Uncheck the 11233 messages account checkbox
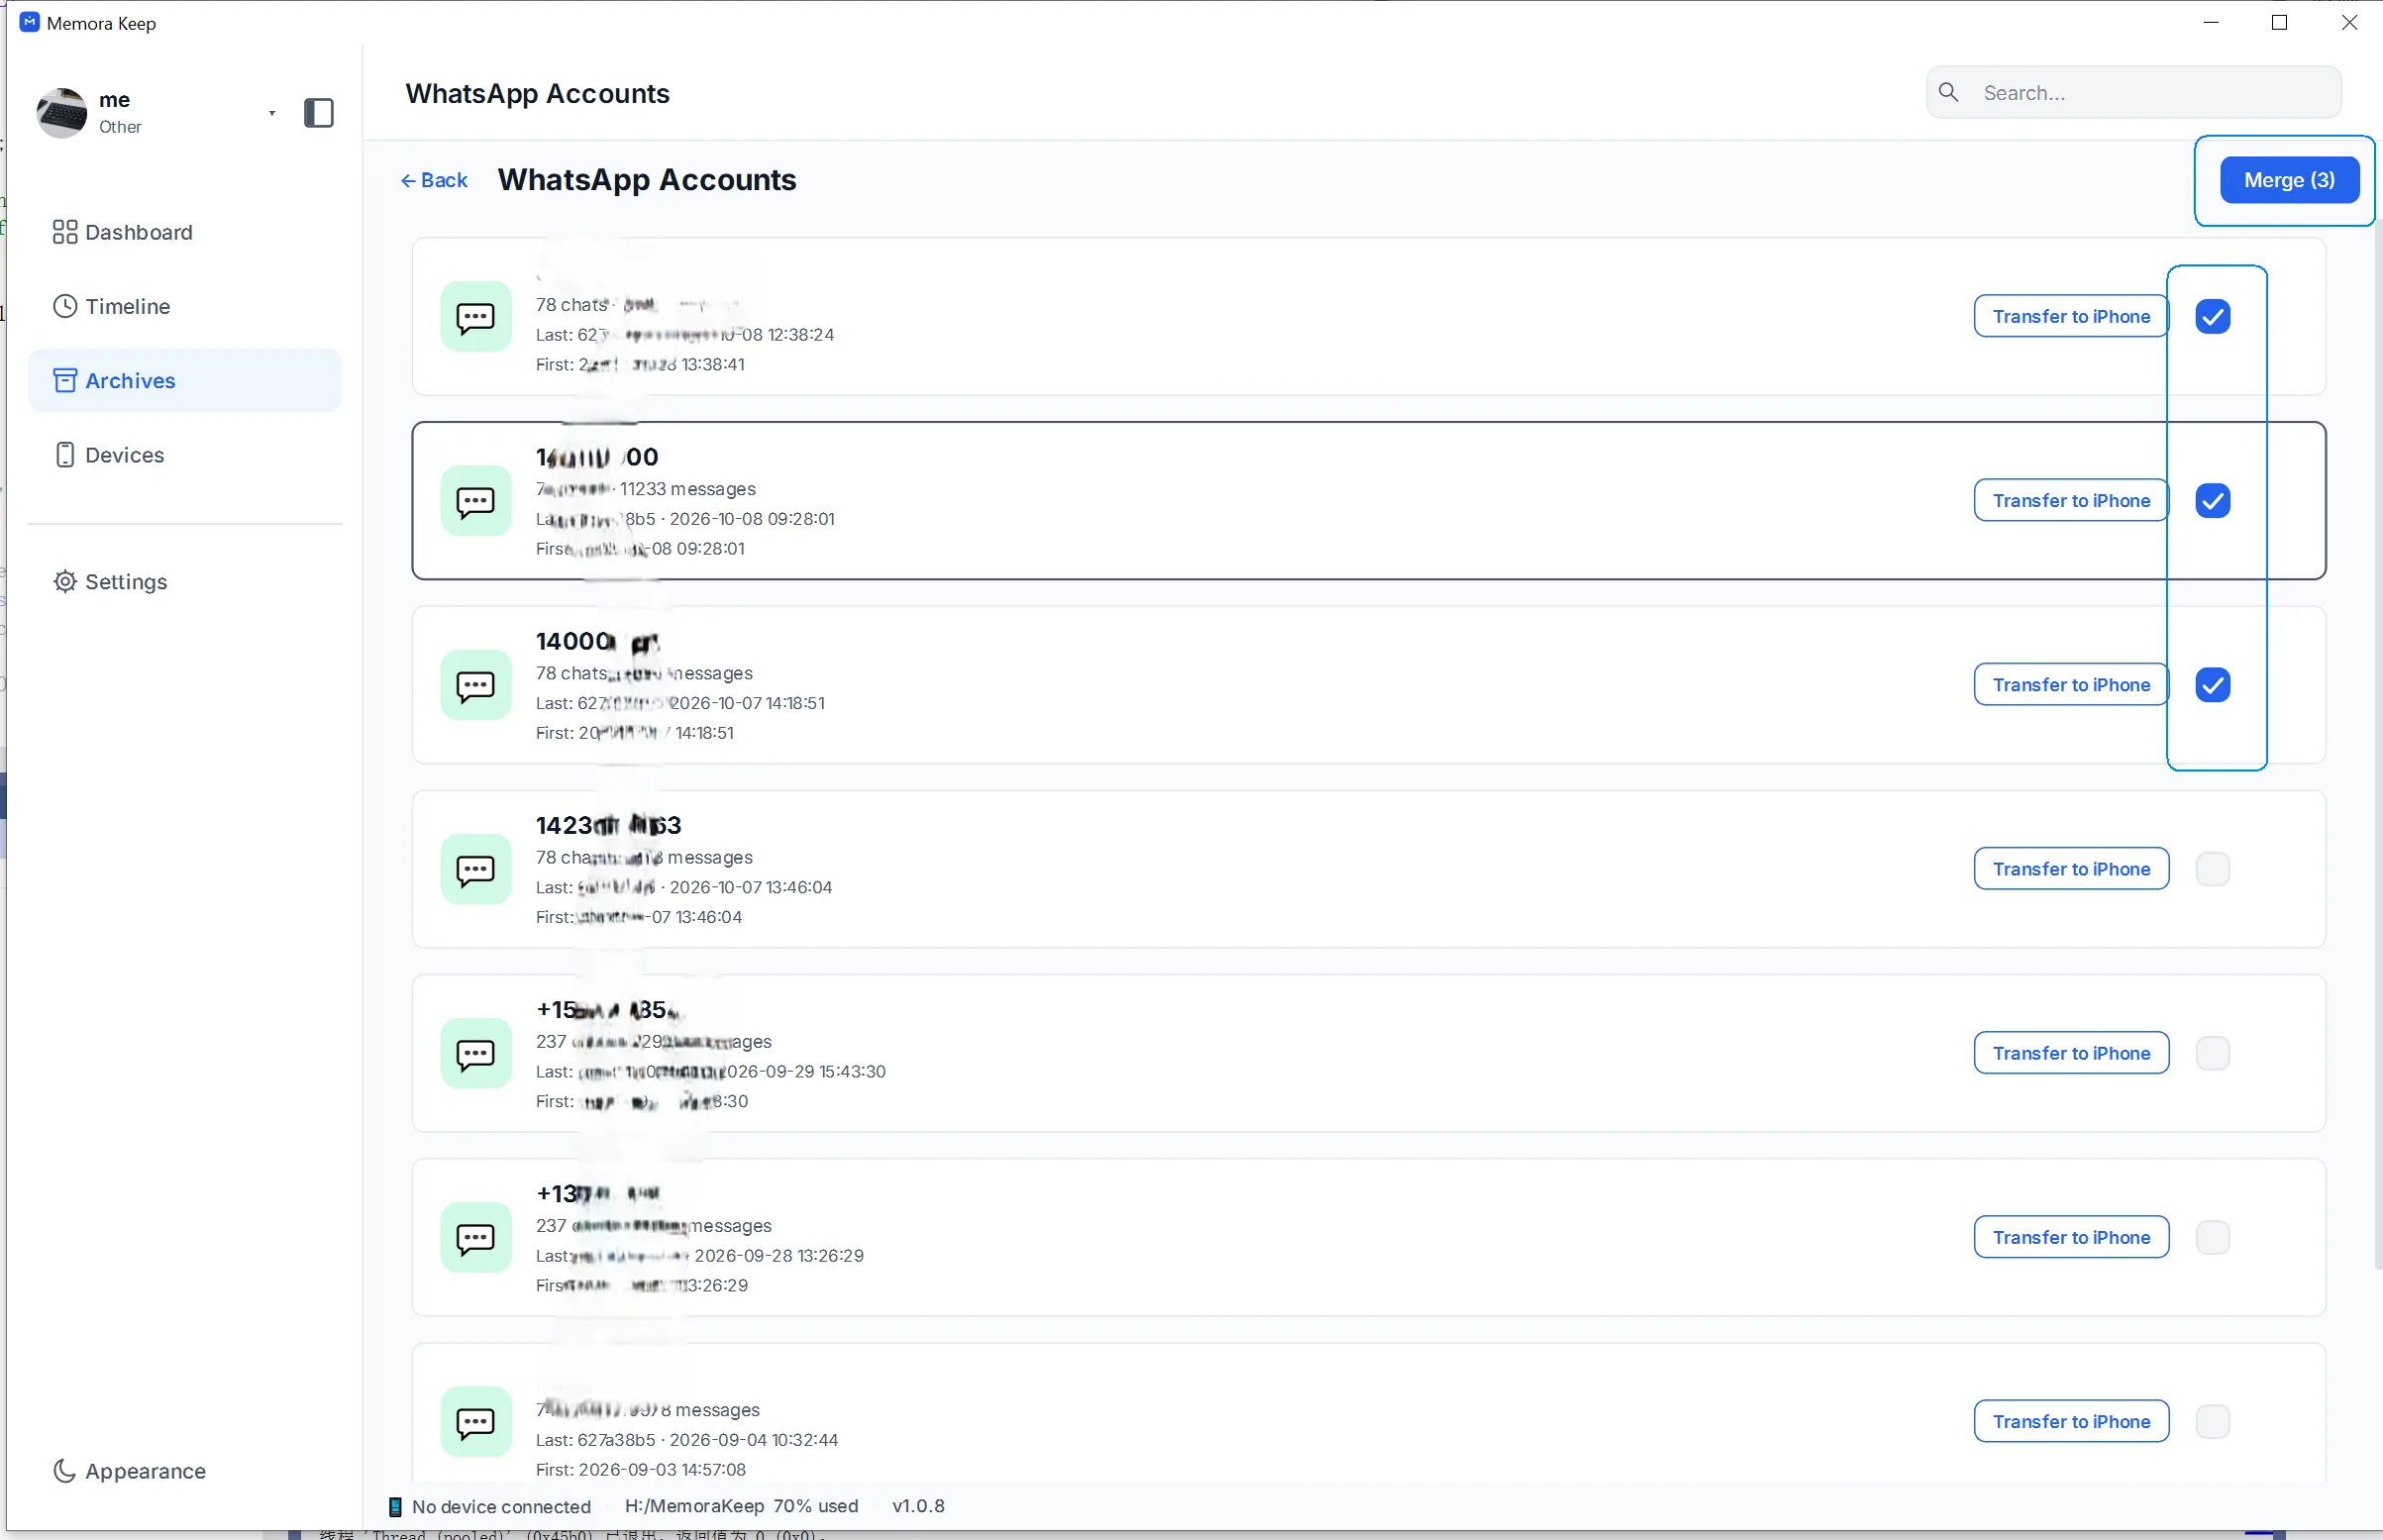The height and width of the screenshot is (1540, 2383). coord(2212,501)
